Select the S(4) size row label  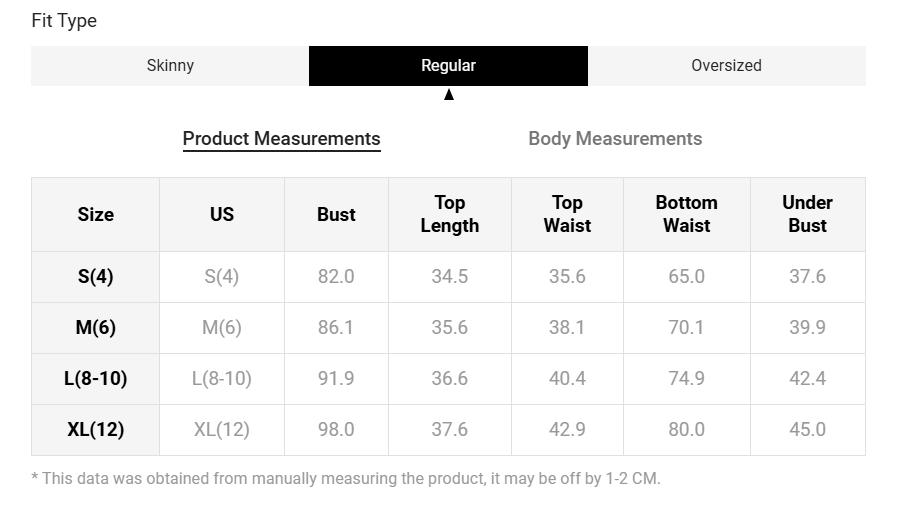click(96, 277)
